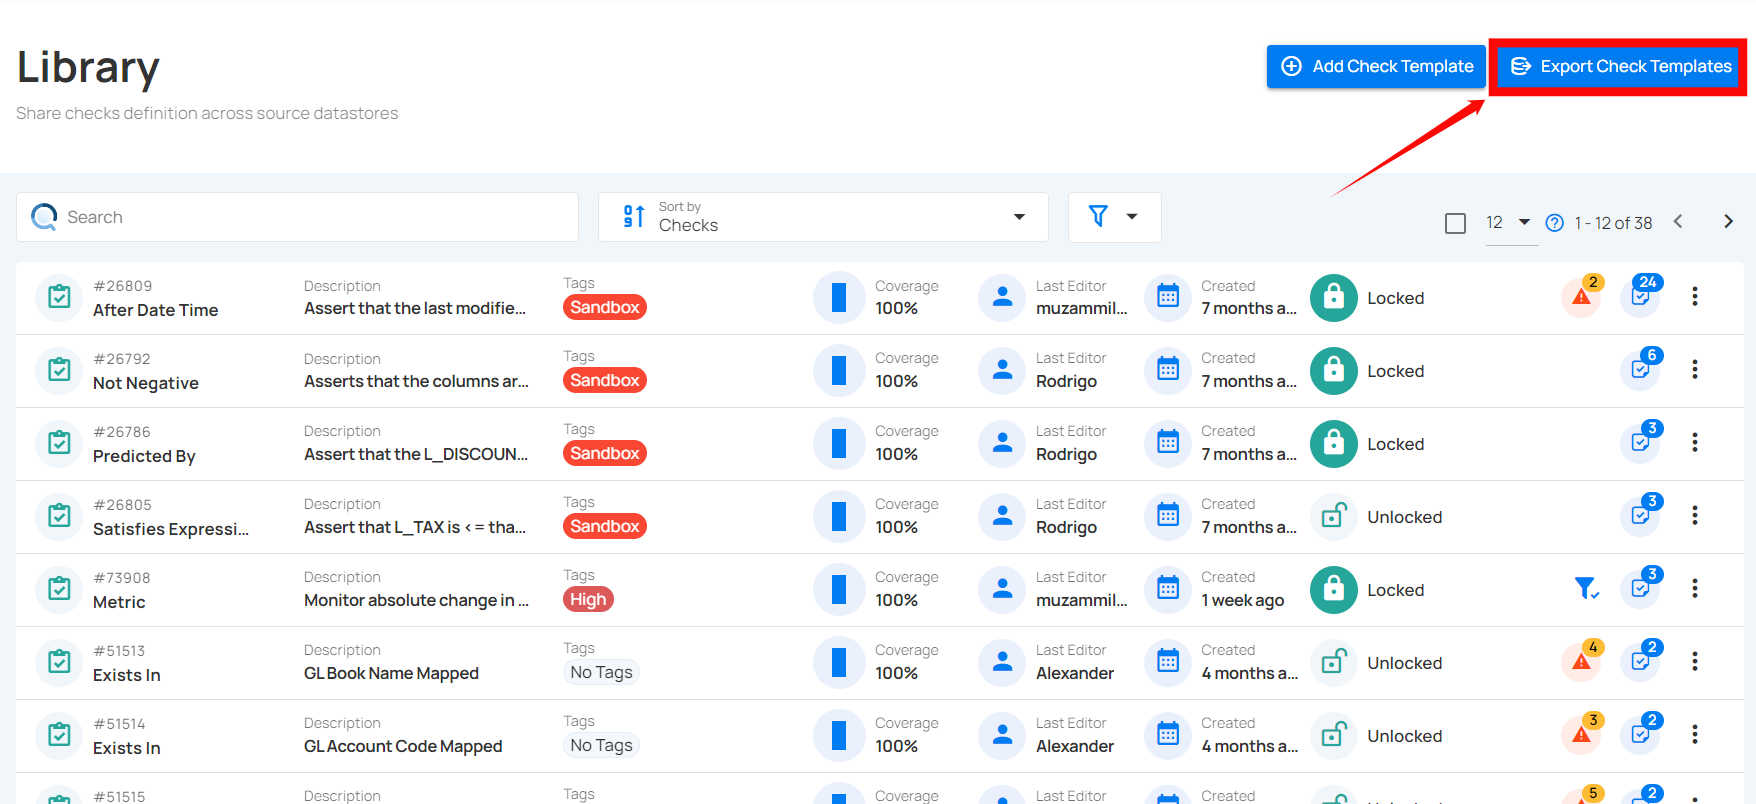Select description GL Book Name Mapped

[391, 673]
